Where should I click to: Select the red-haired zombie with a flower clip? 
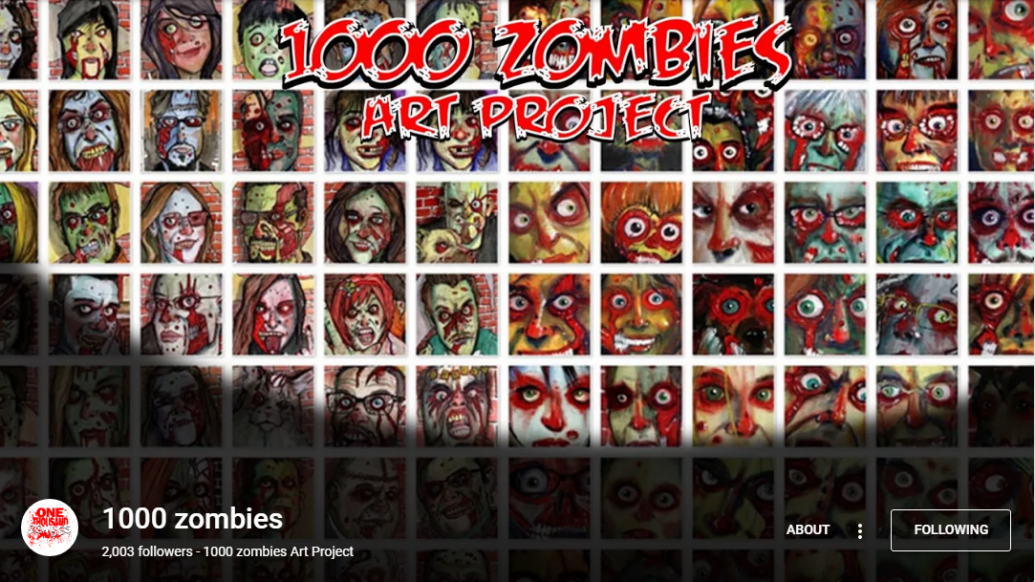[365, 315]
